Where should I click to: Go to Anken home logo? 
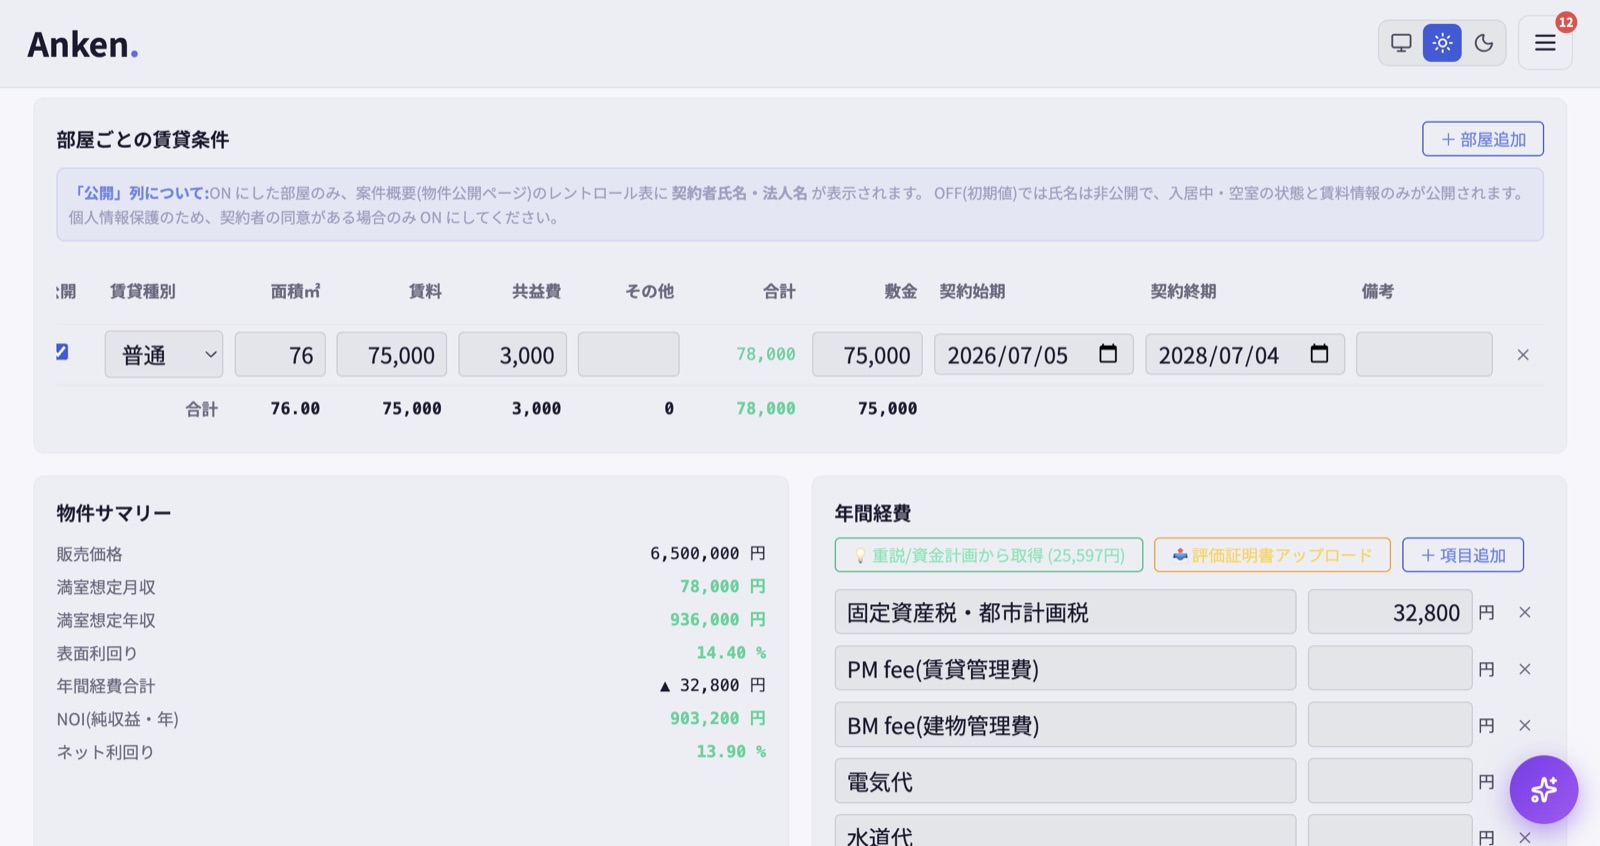click(82, 44)
